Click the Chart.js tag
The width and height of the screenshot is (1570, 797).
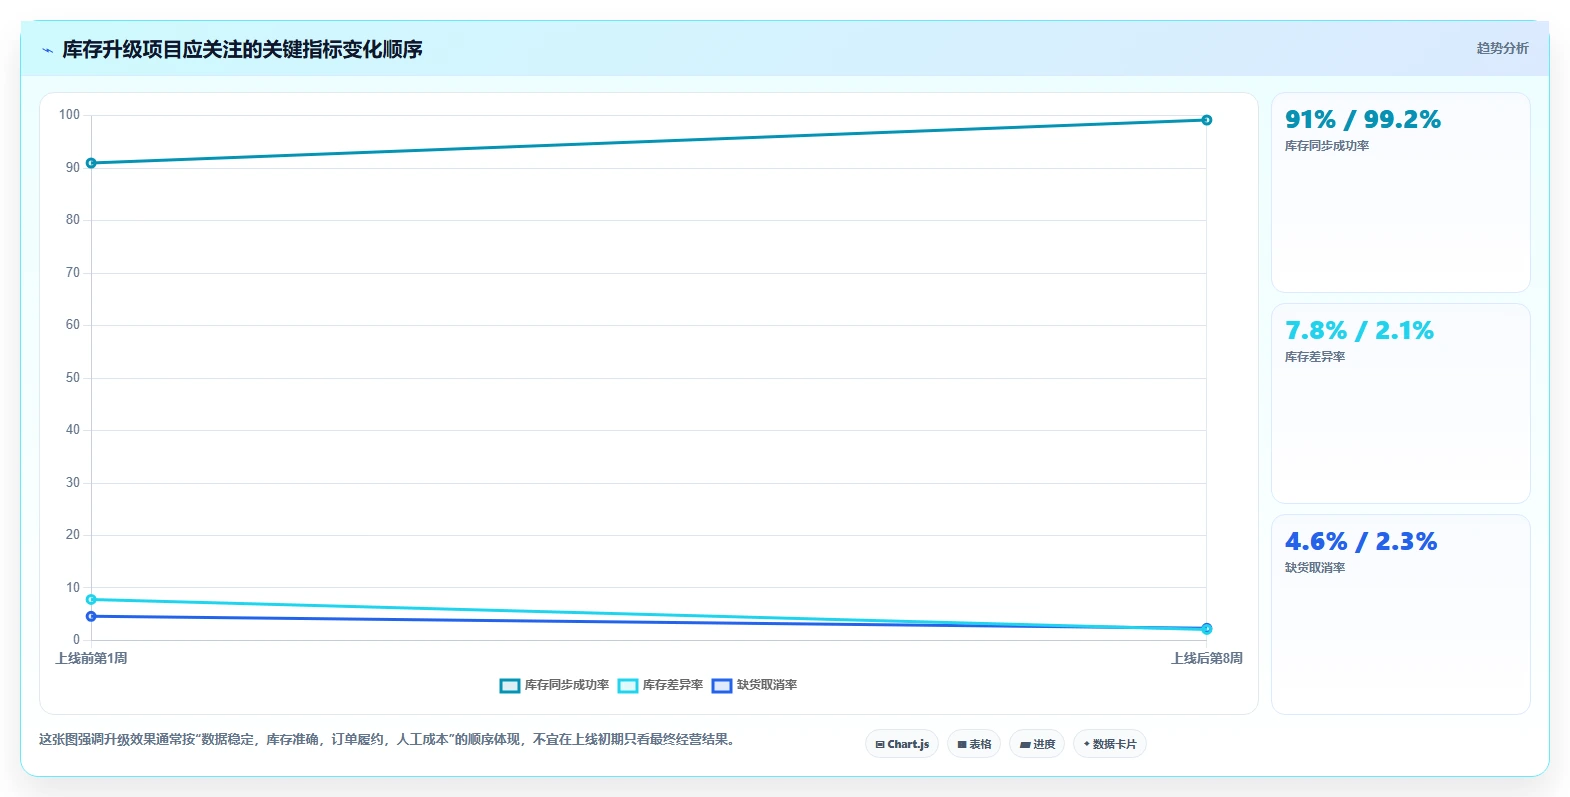pos(902,744)
